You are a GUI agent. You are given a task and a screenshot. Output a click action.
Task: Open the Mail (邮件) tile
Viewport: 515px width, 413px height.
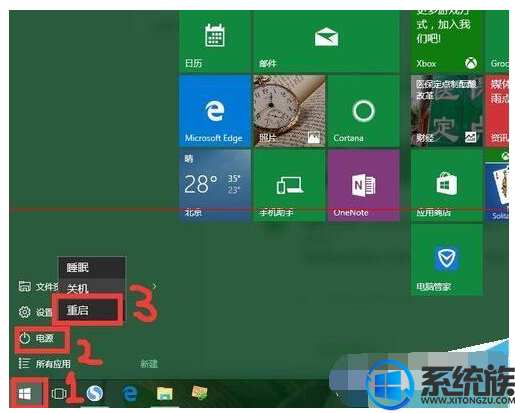[x=326, y=41]
